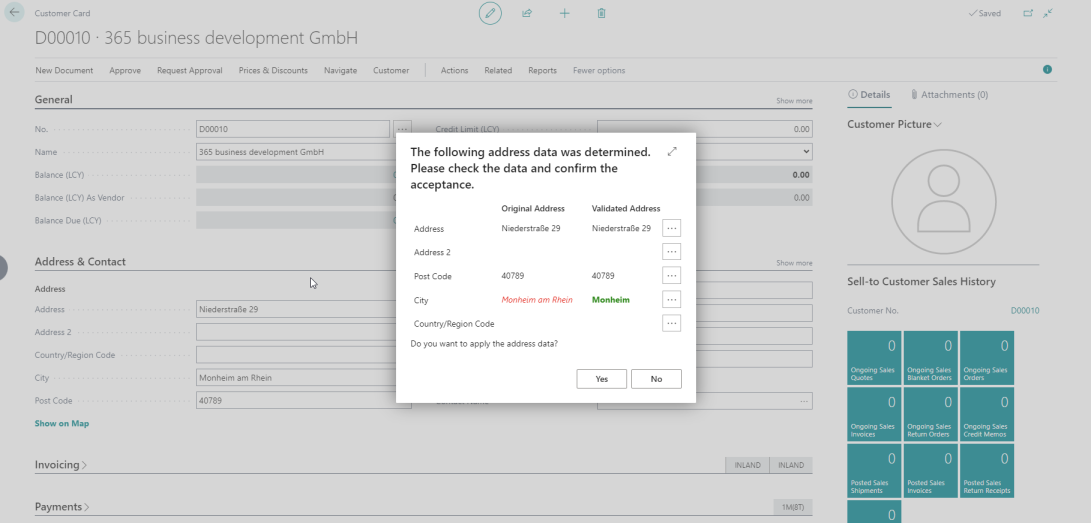Go back with the arrow button
This screenshot has width=1091, height=523.
[14, 13]
